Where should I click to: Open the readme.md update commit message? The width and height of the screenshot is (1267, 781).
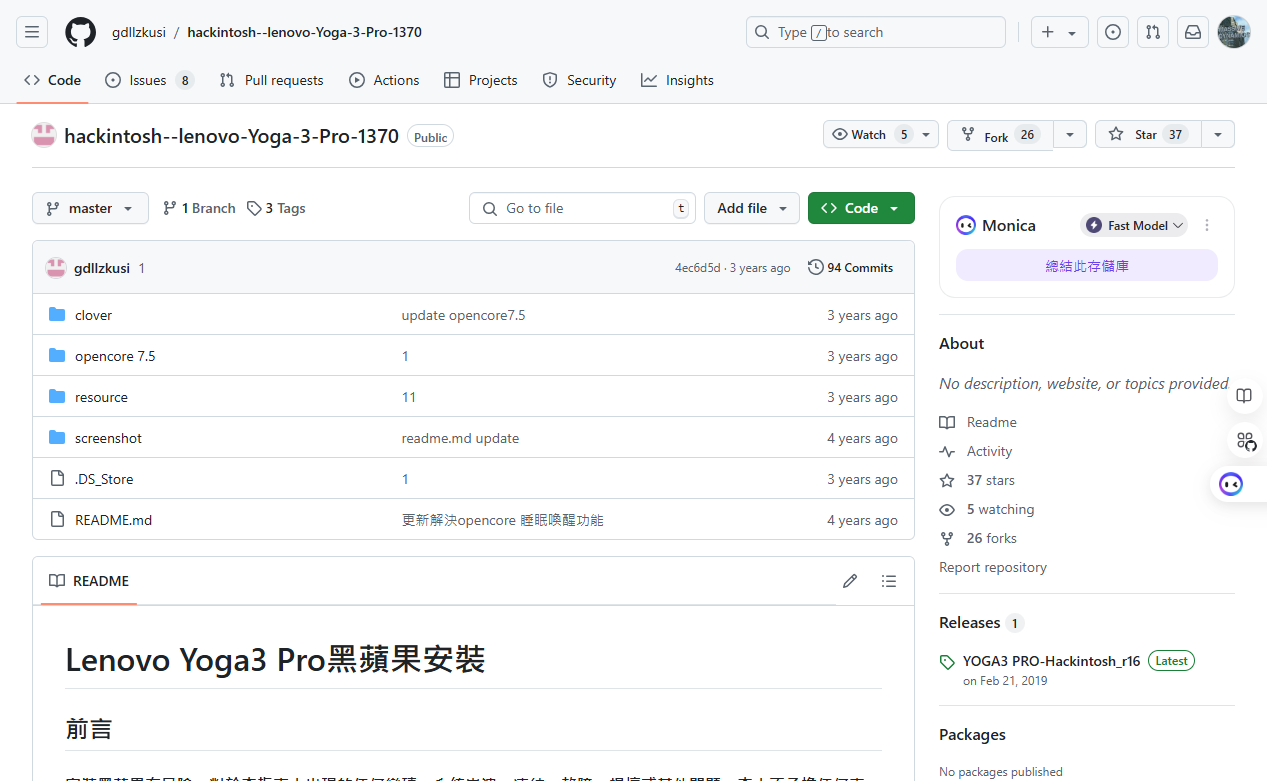click(460, 438)
